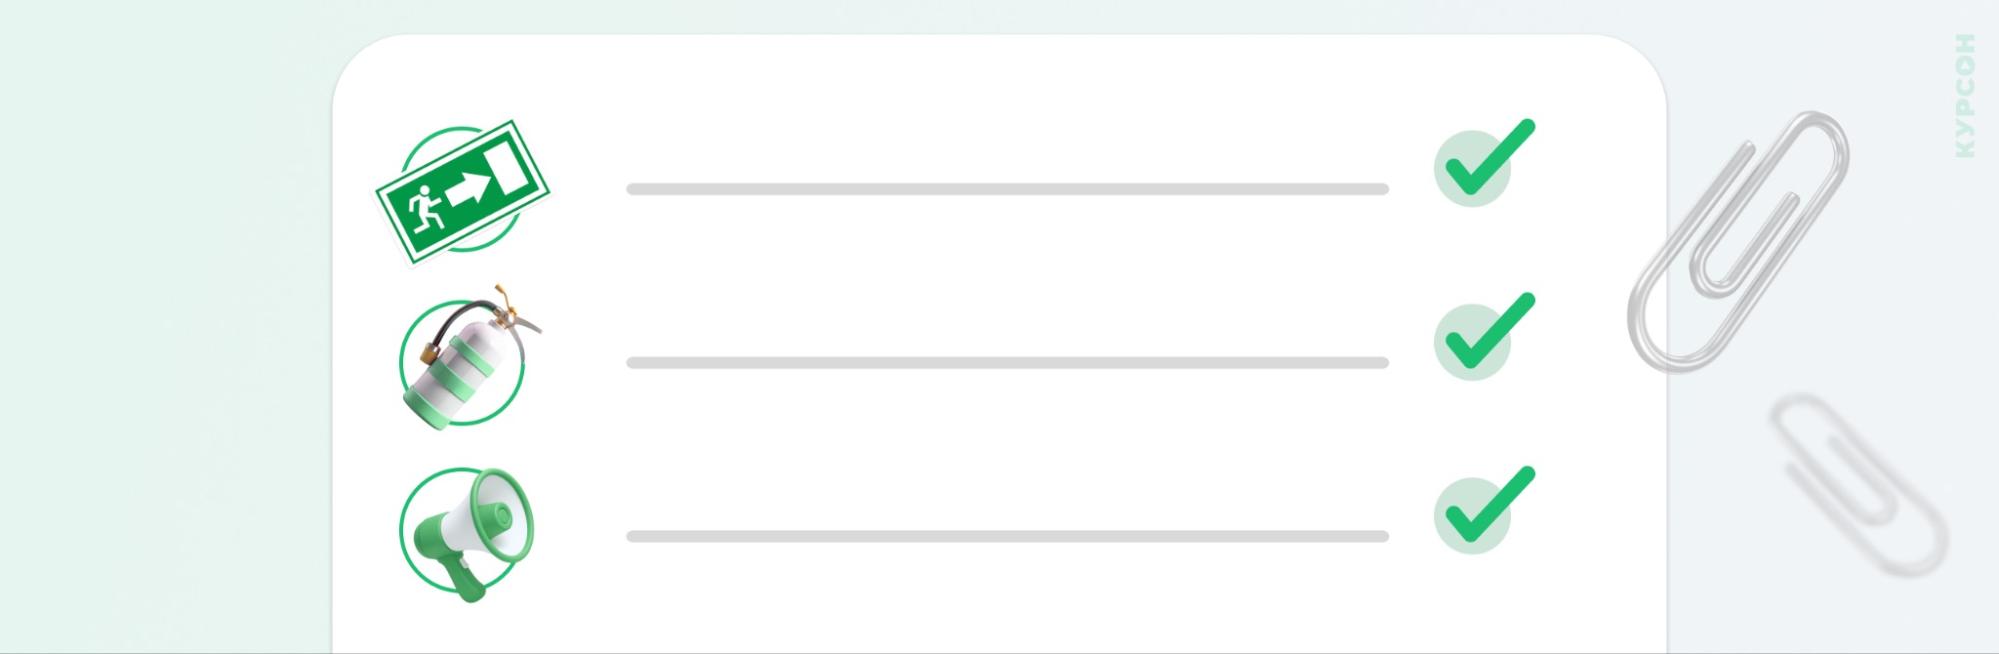Toggle the megaphone row checkmark

[x=1482, y=509]
